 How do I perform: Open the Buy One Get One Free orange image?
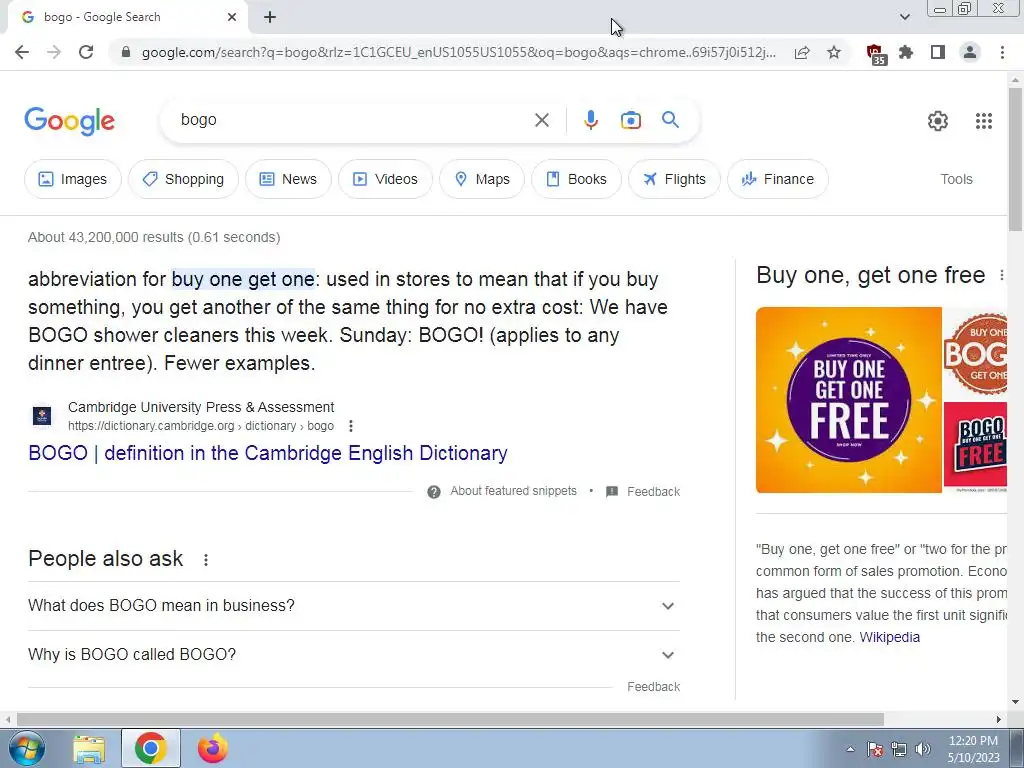[x=849, y=400]
